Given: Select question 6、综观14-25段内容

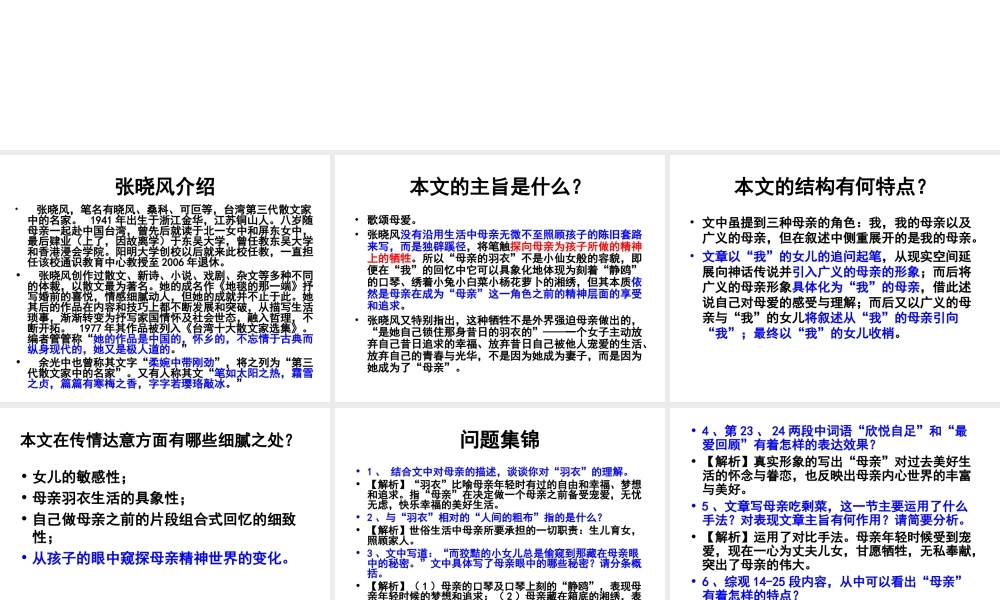Looking at the screenshot, I should tap(832, 588).
